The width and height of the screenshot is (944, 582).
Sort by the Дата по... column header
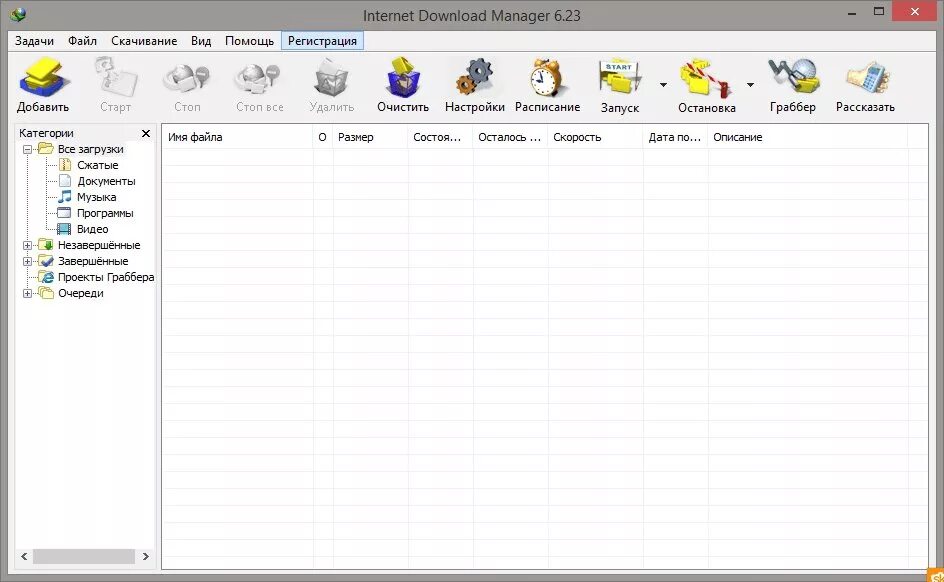coord(675,137)
